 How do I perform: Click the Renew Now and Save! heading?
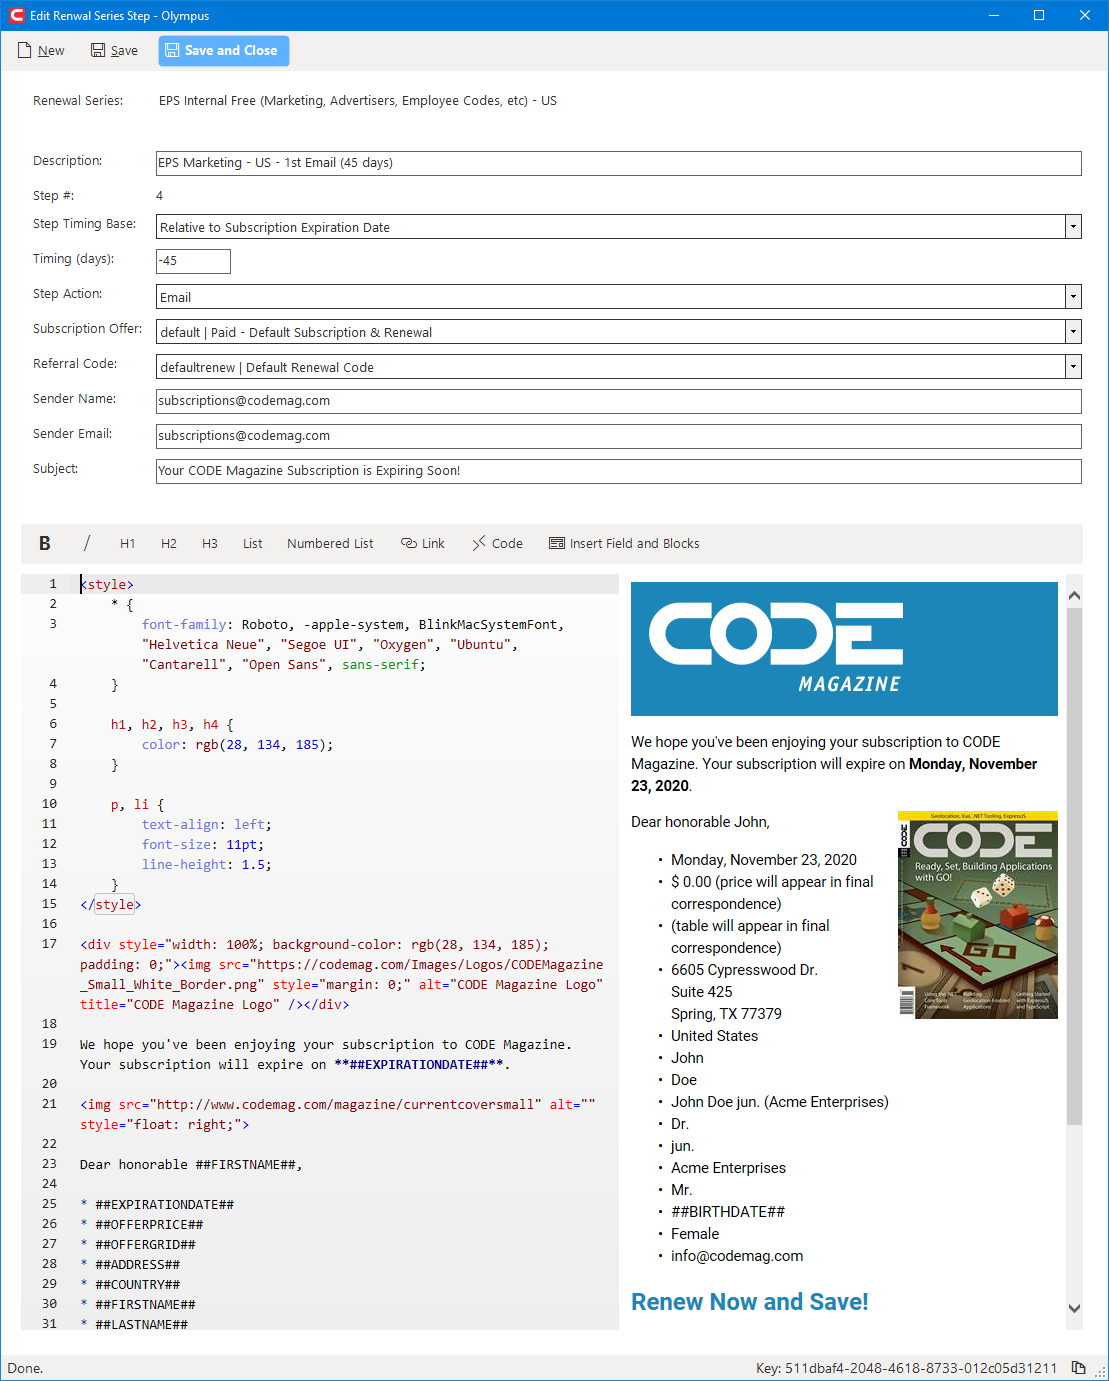pyautogui.click(x=750, y=1302)
